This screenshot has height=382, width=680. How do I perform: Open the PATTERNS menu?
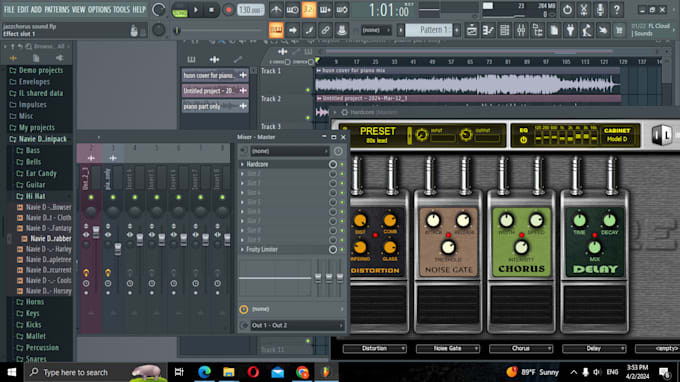click(x=56, y=9)
